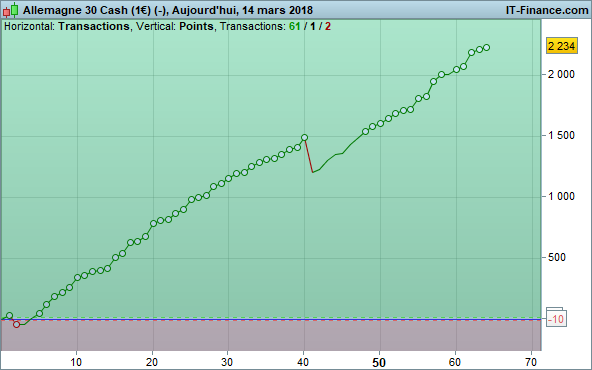Click the bold 50 horizontal axis label
The width and height of the screenshot is (592, 370).
(x=379, y=363)
